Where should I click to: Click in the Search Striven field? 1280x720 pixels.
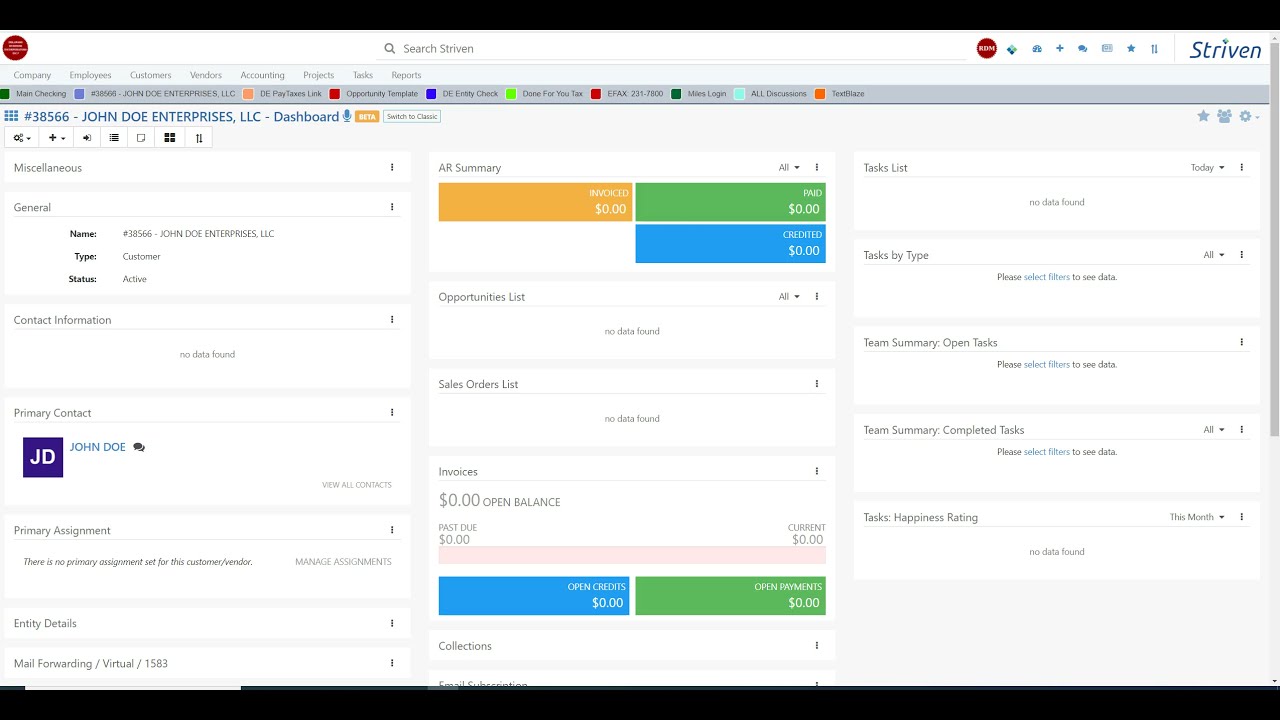pyautogui.click(x=675, y=48)
